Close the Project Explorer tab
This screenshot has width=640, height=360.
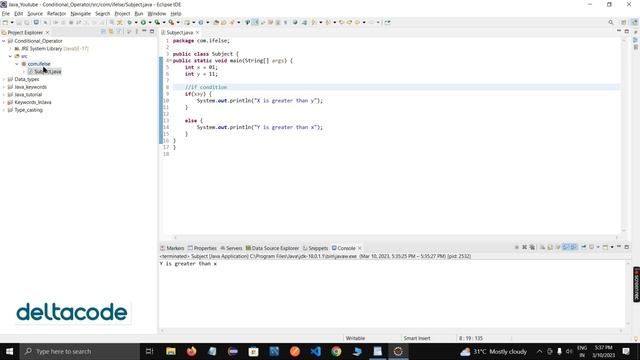47,32
